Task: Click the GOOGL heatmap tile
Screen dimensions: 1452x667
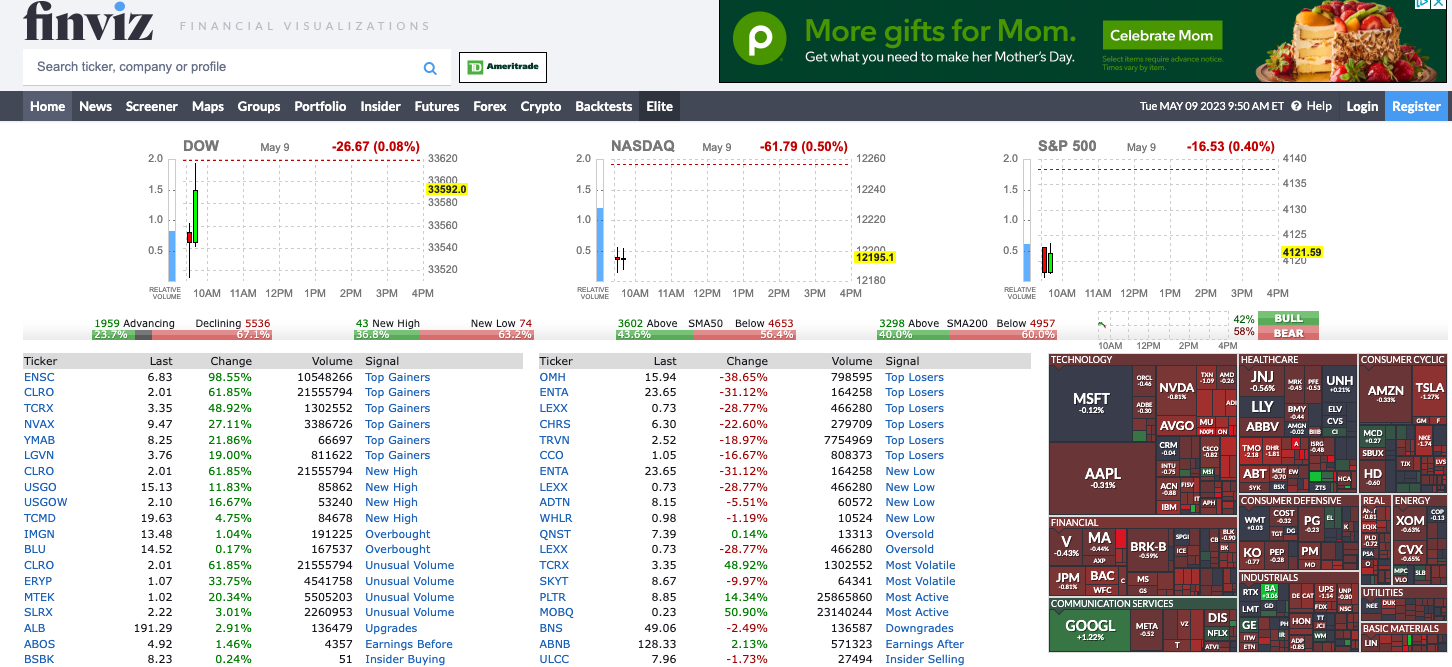Action: coord(1089,630)
